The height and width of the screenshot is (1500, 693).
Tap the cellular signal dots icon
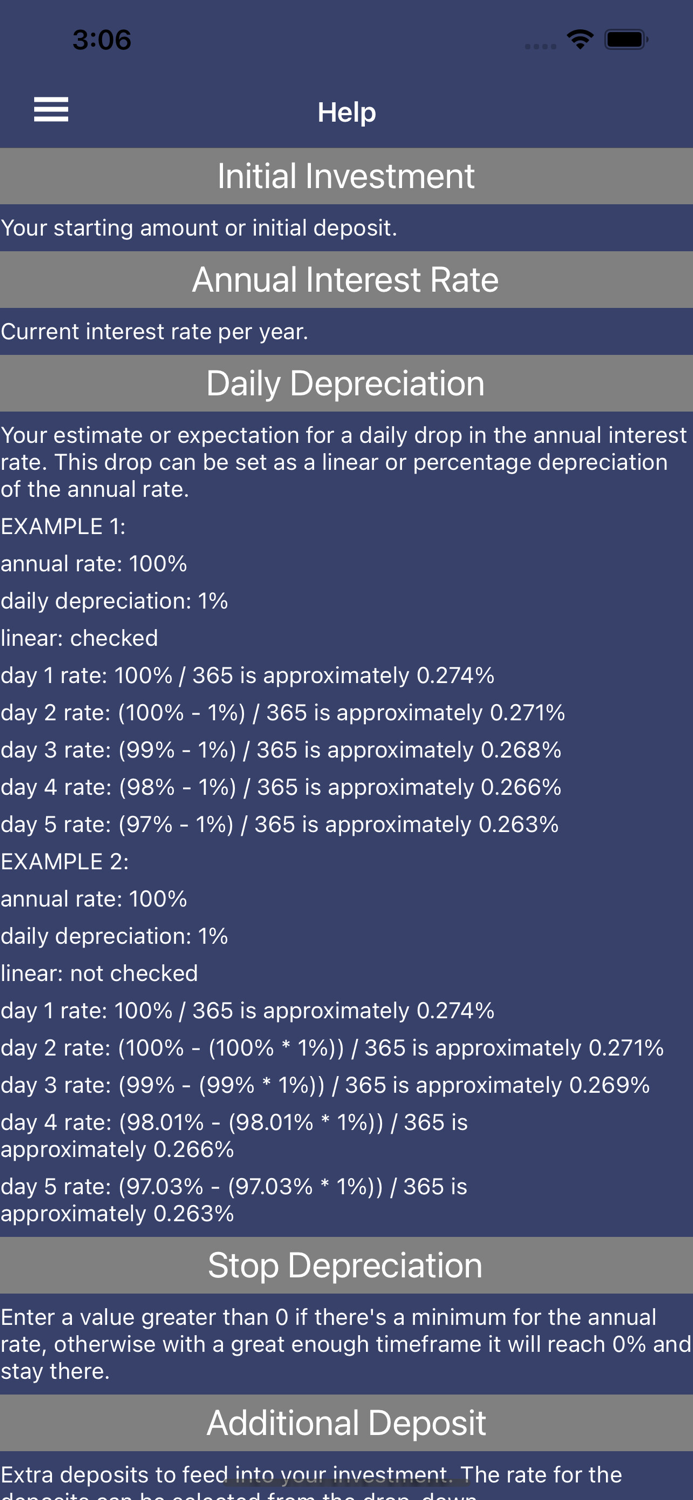538,45
